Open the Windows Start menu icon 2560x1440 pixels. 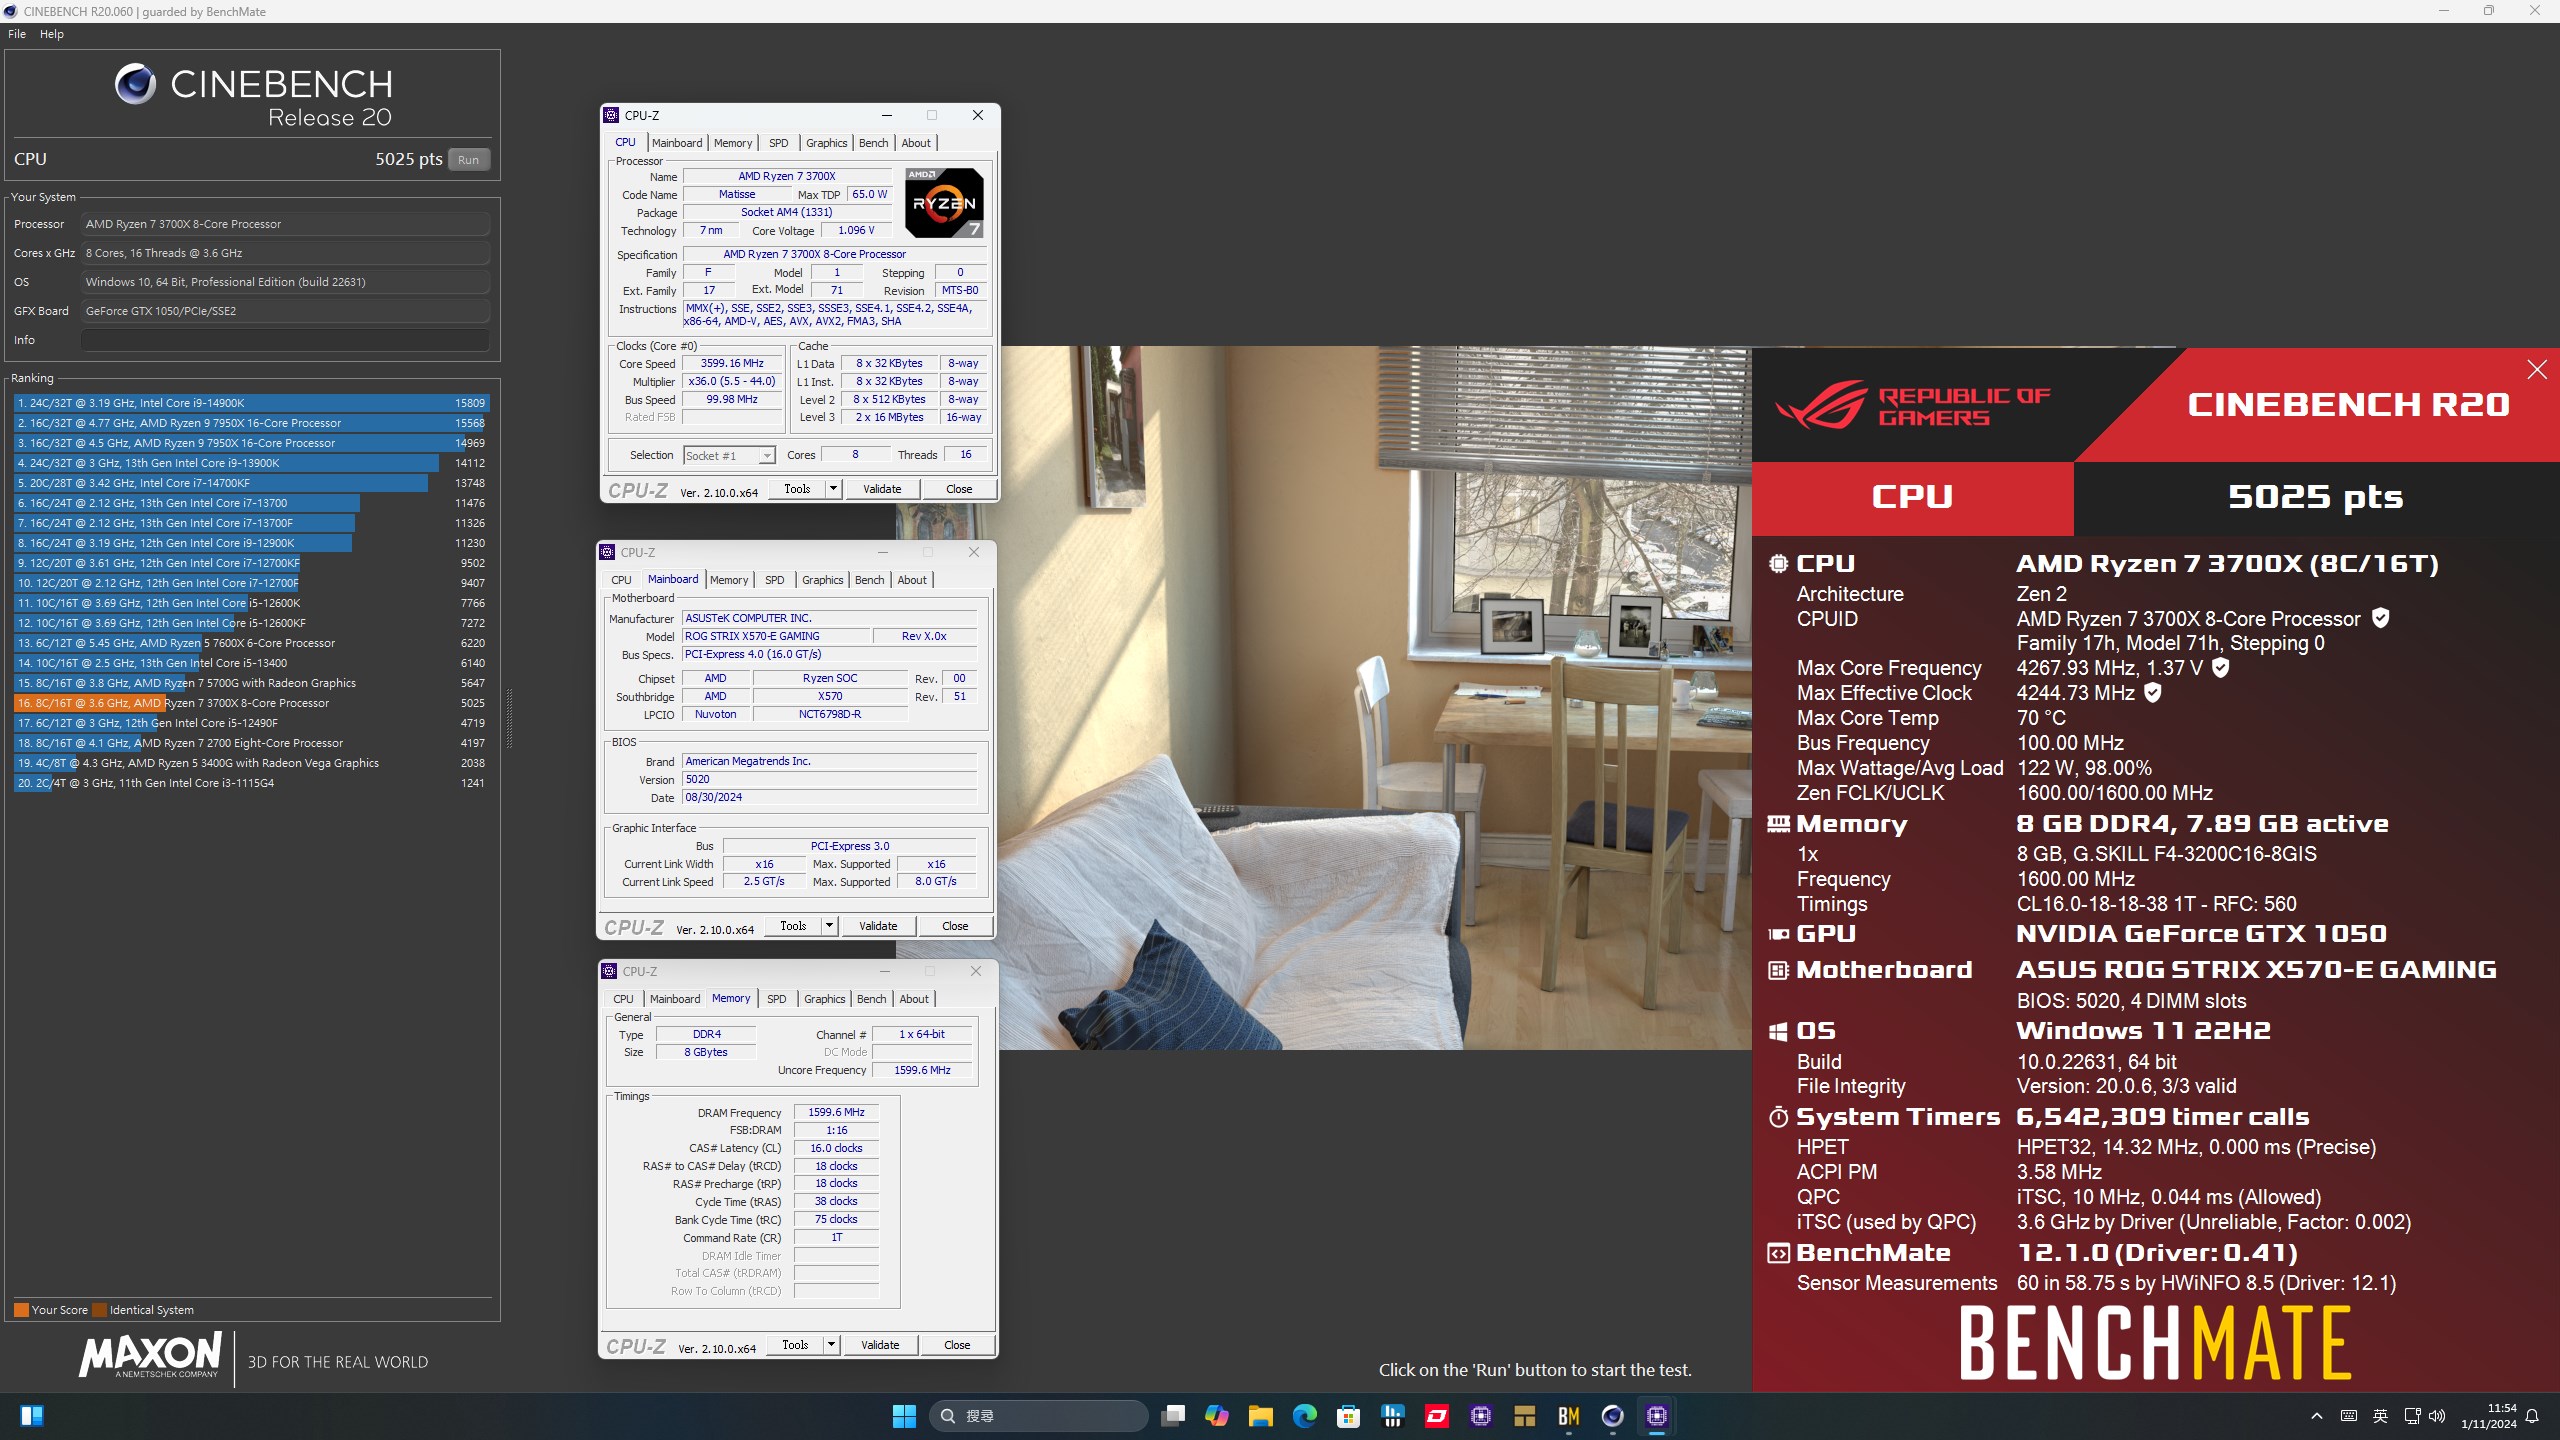click(x=904, y=1416)
